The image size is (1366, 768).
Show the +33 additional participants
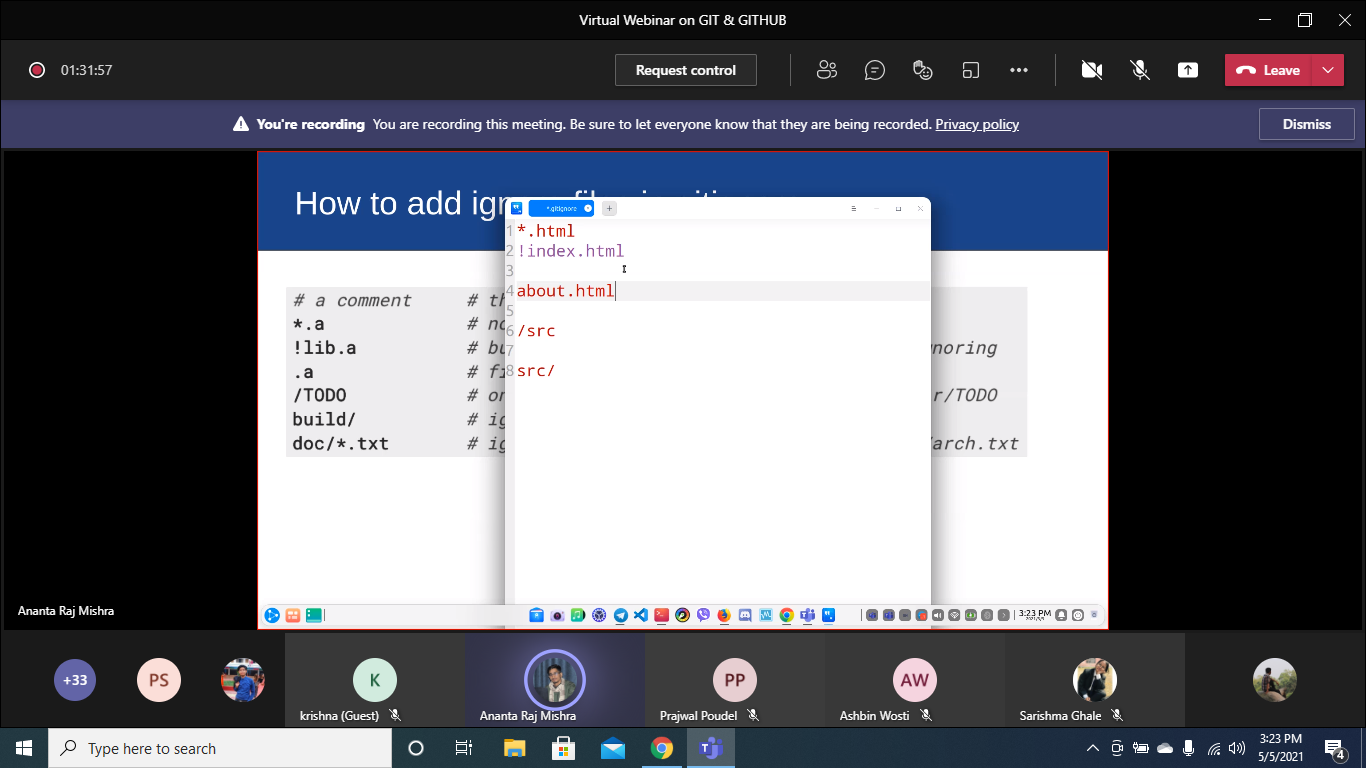75,680
